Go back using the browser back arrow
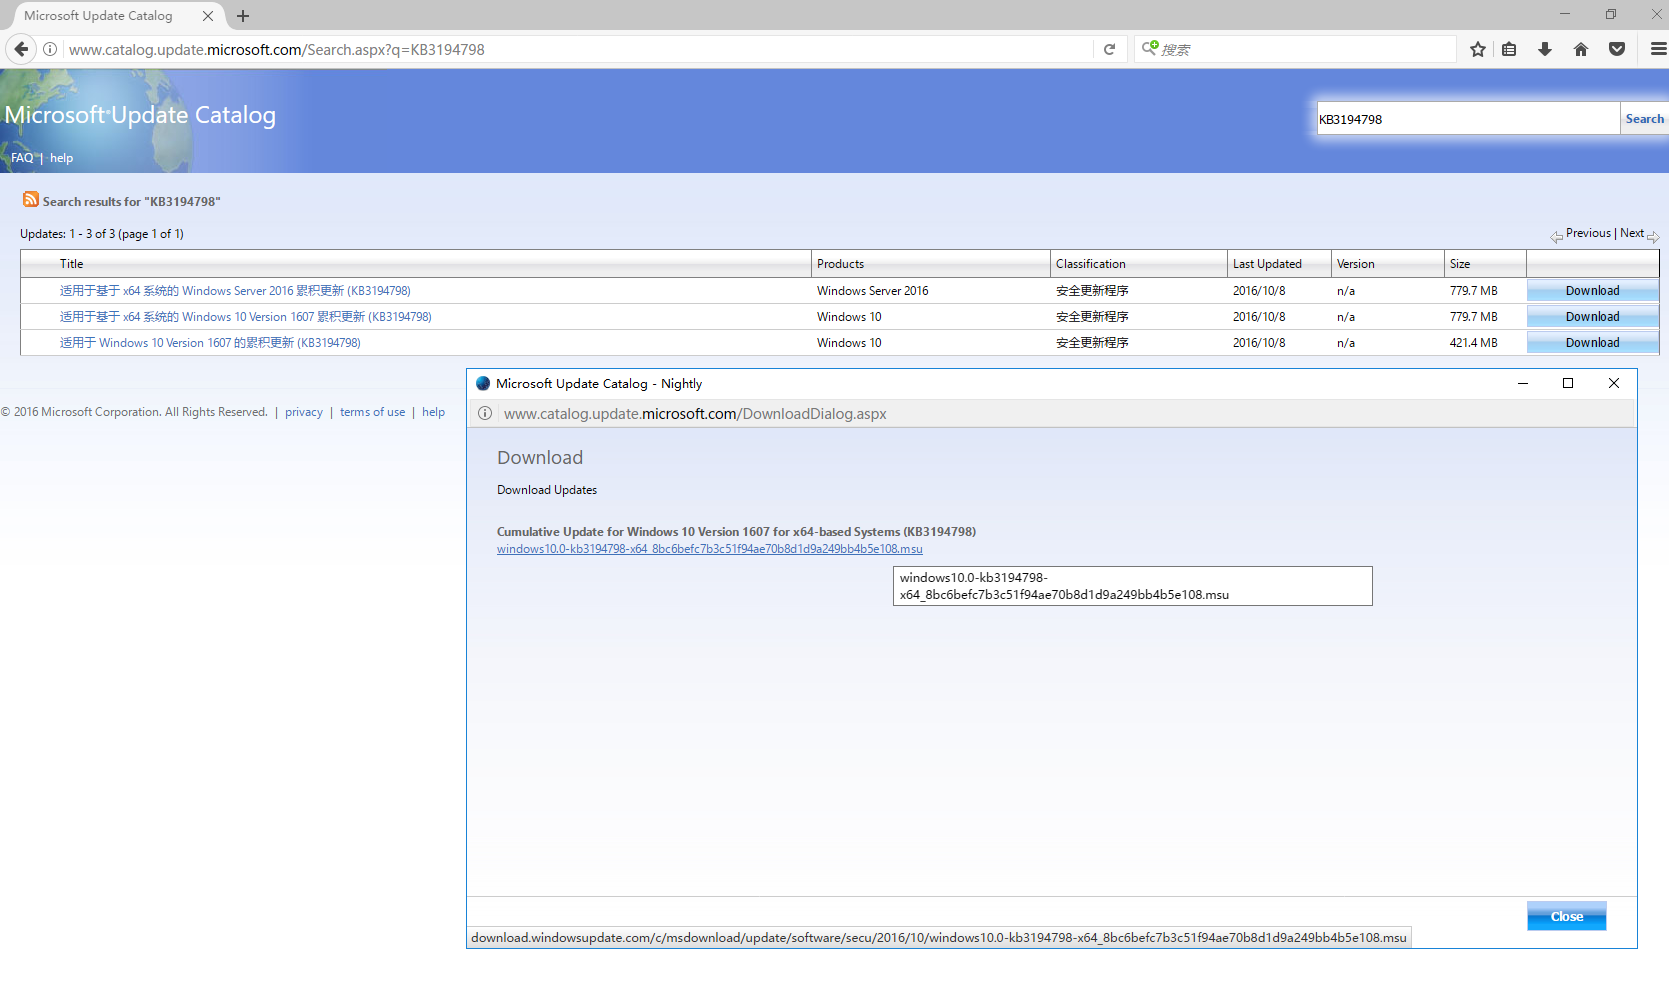Viewport: 1669px width, 1008px height. click(21, 49)
